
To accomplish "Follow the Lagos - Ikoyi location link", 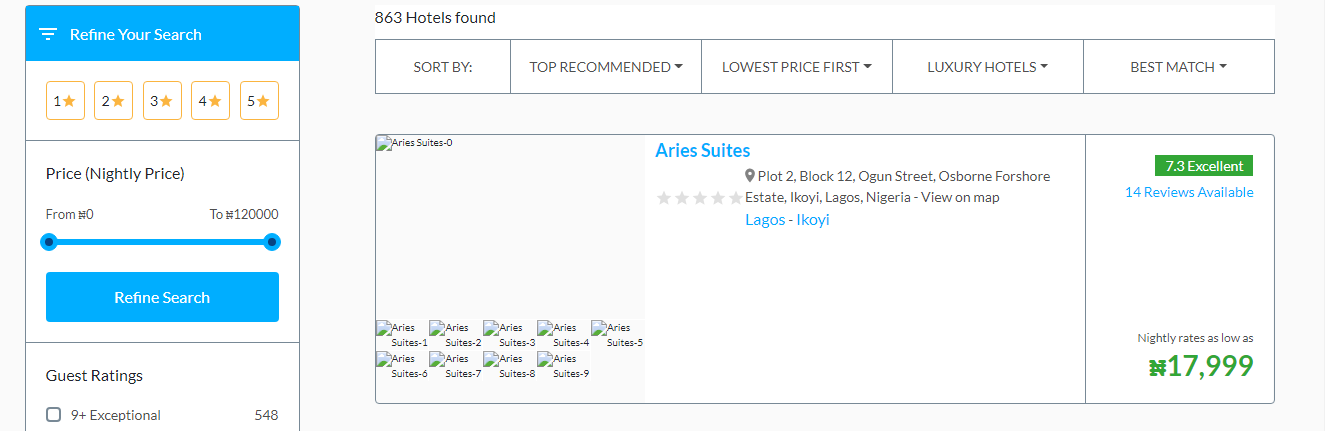I will click(787, 220).
